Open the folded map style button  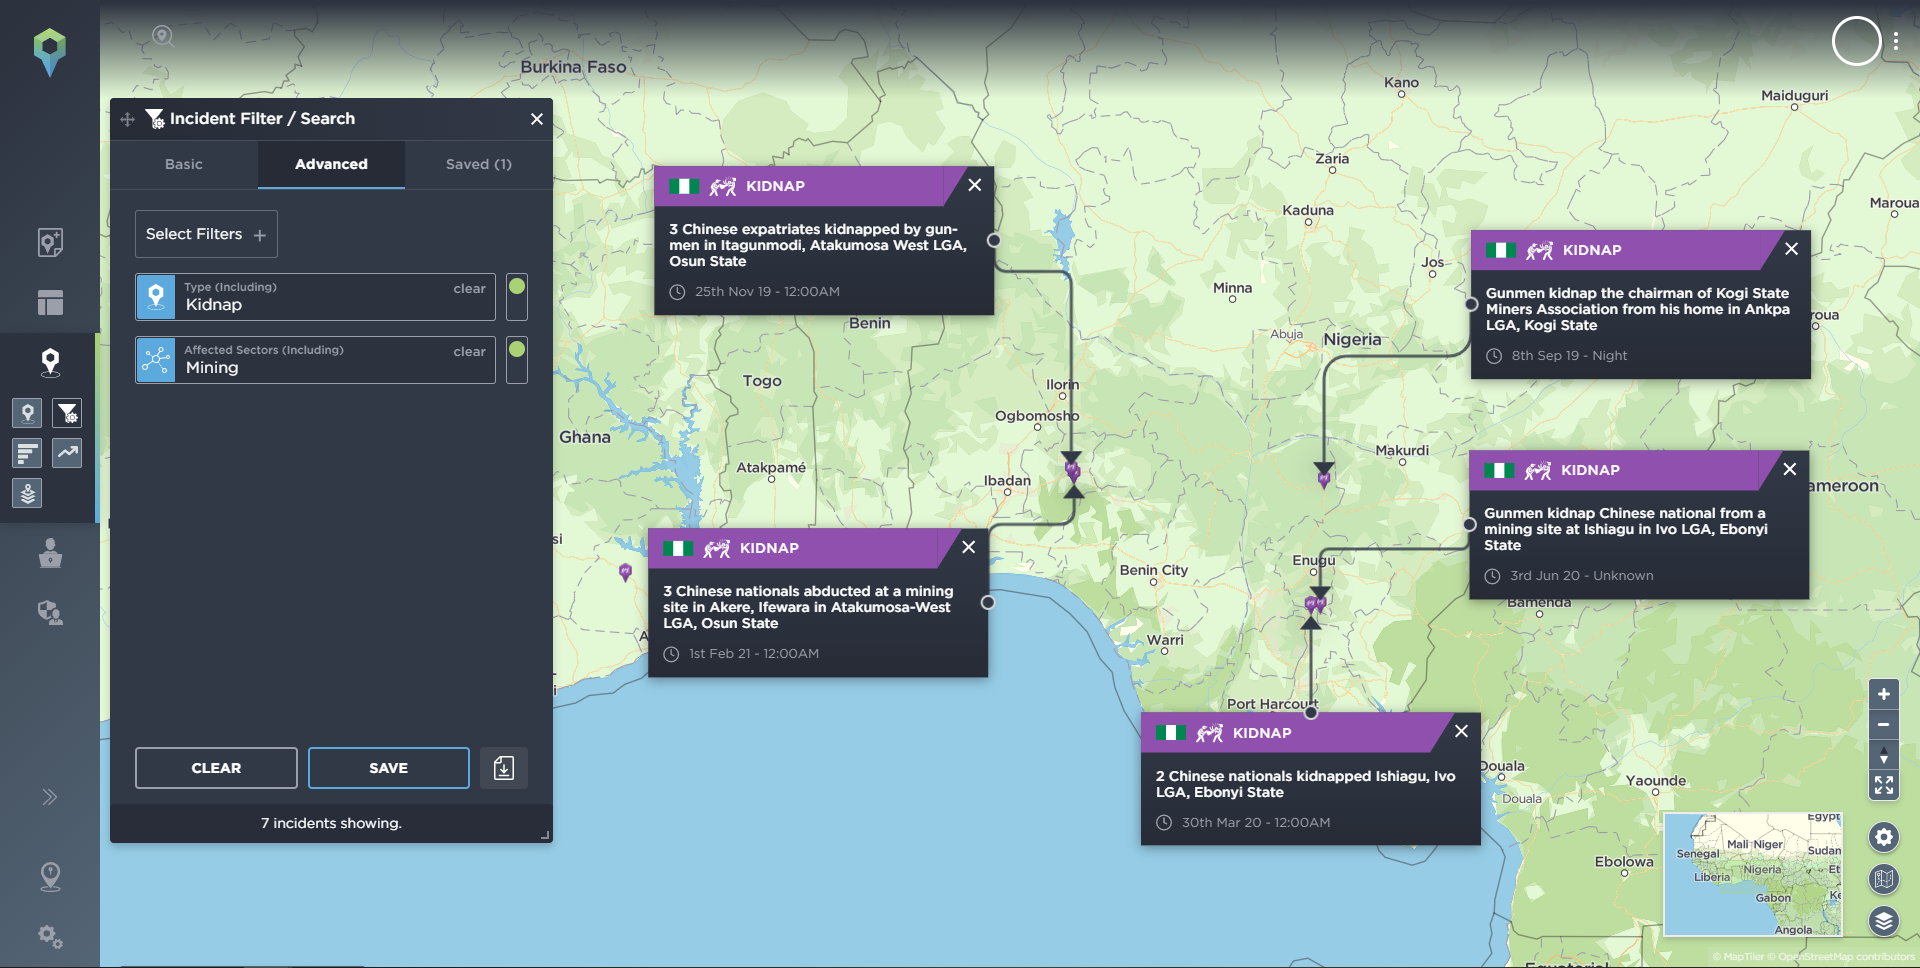point(1884,879)
